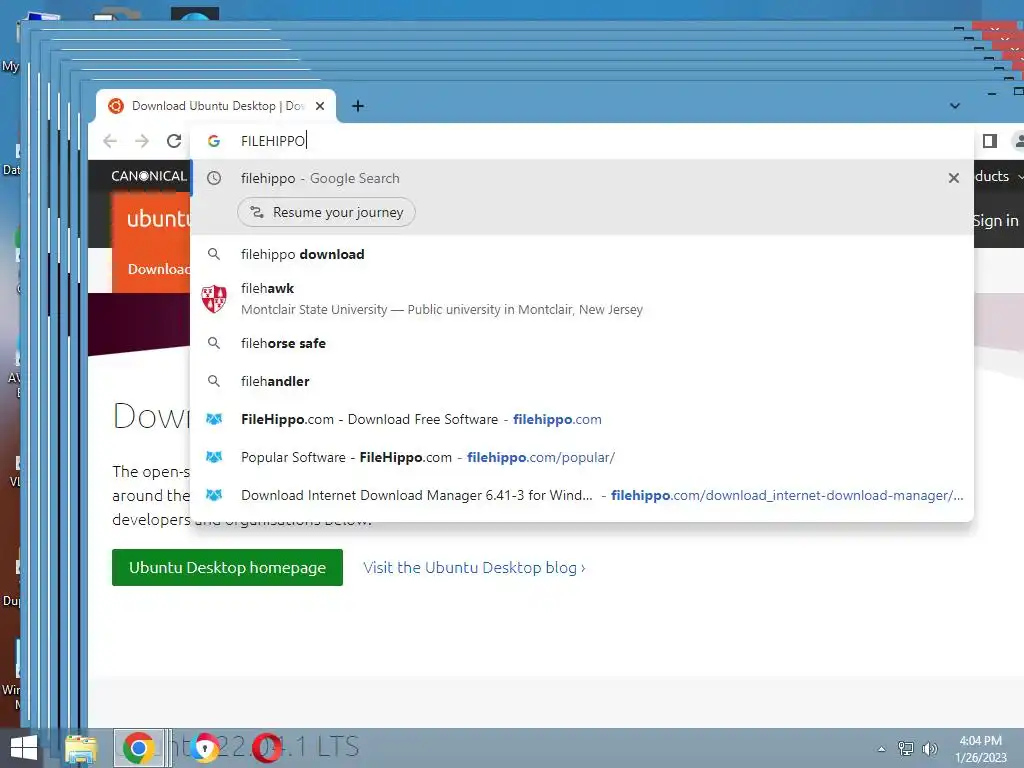Pick the filehorse safe suggestion

pos(581,344)
